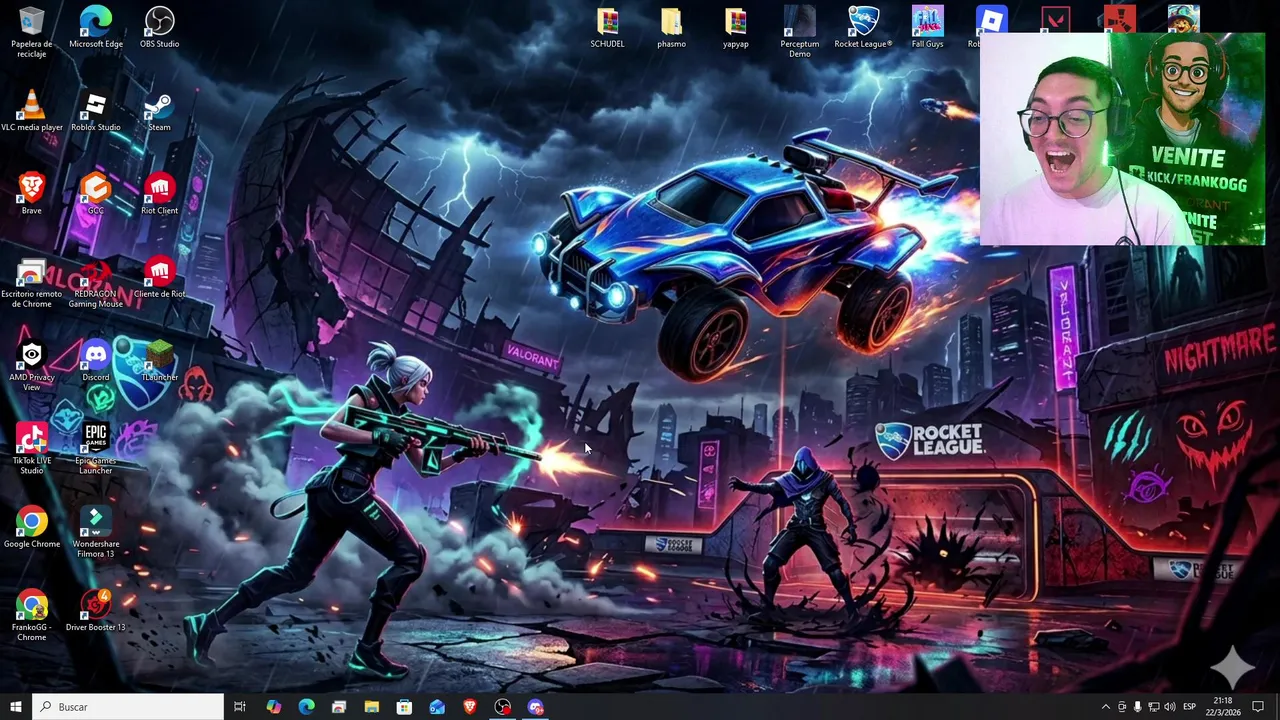Open the Mail app from the taskbar

coord(437,707)
